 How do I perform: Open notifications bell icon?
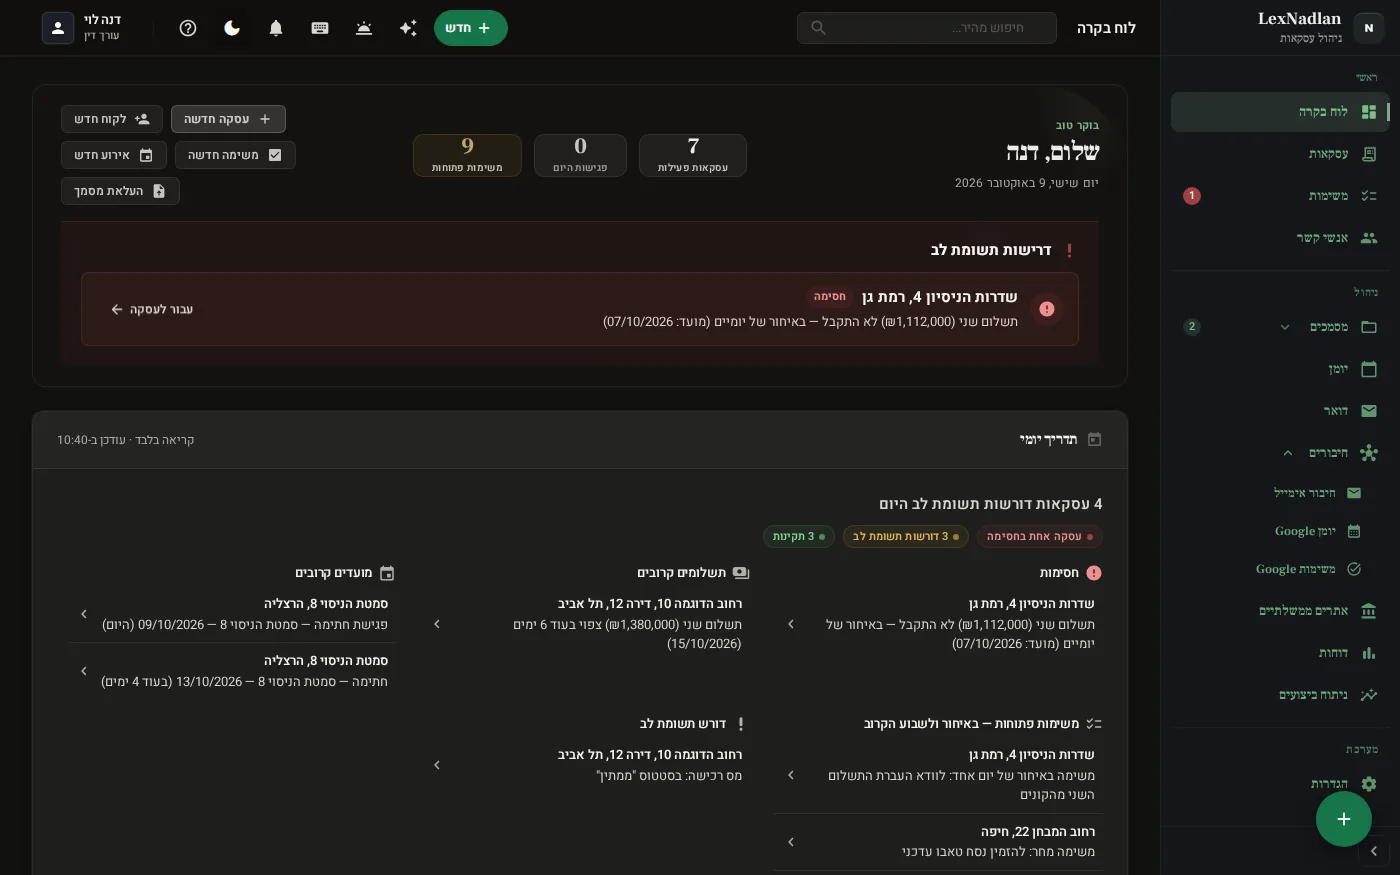pyautogui.click(x=276, y=28)
